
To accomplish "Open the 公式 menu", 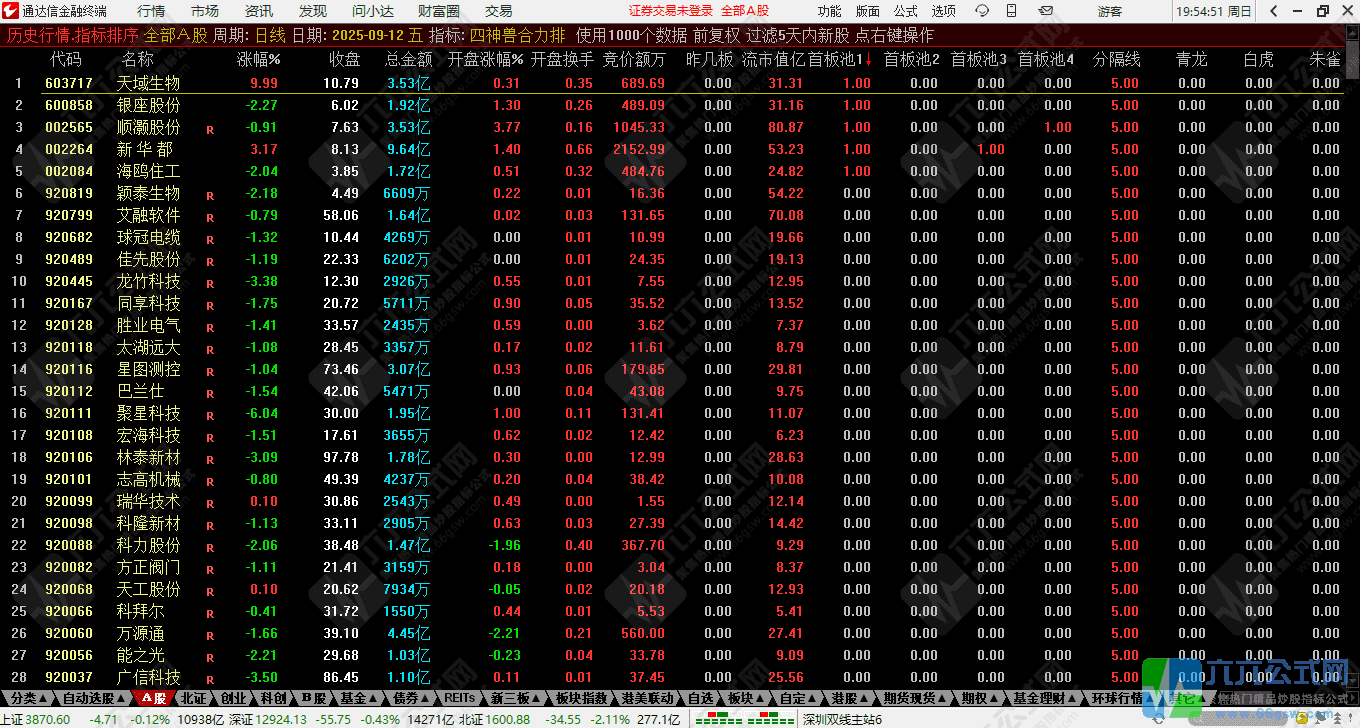I will pyautogui.click(x=906, y=11).
